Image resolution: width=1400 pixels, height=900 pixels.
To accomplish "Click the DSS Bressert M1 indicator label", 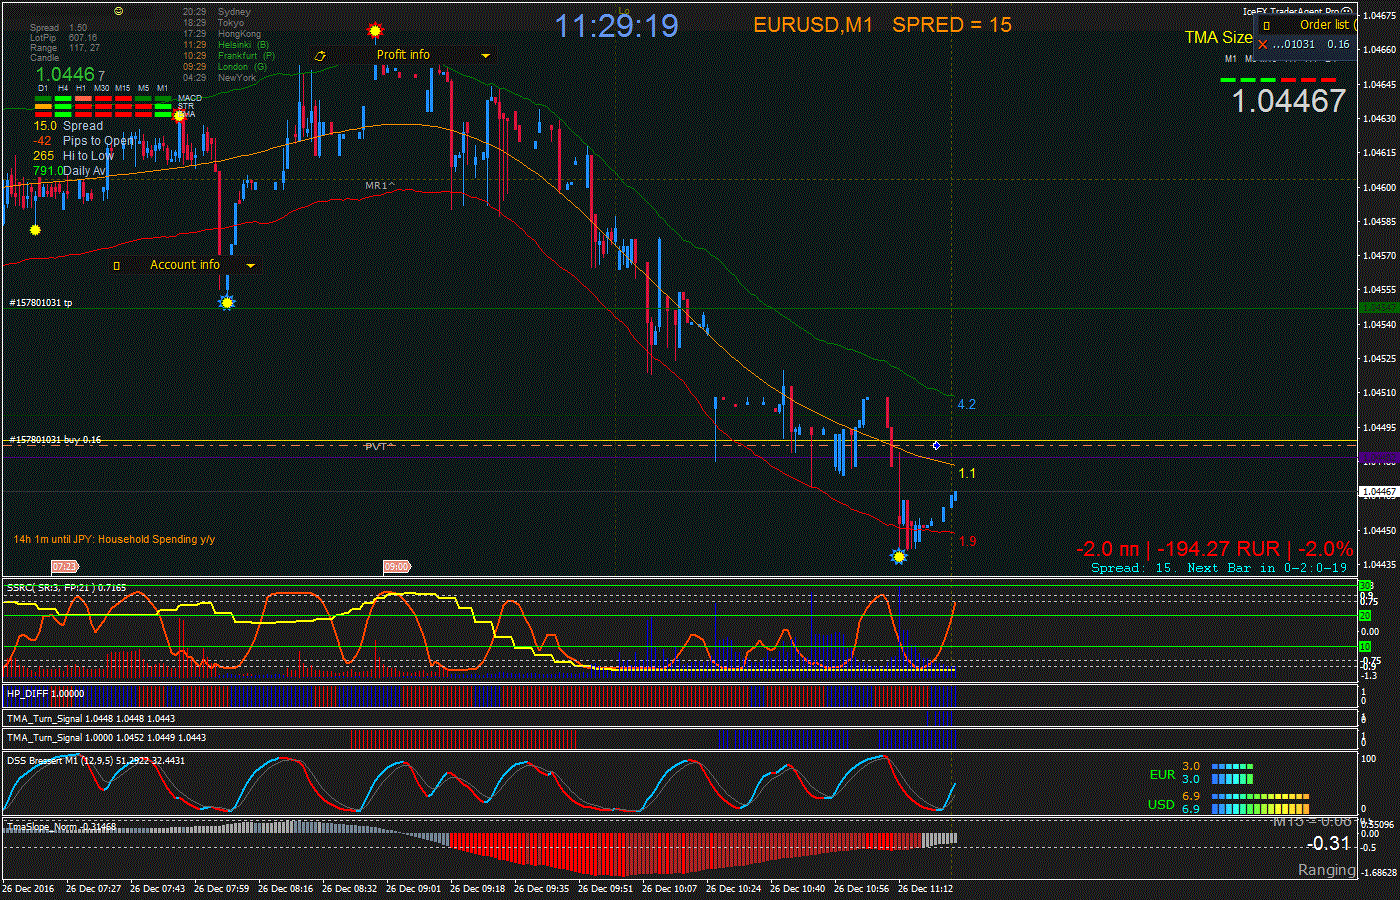I will (96, 761).
